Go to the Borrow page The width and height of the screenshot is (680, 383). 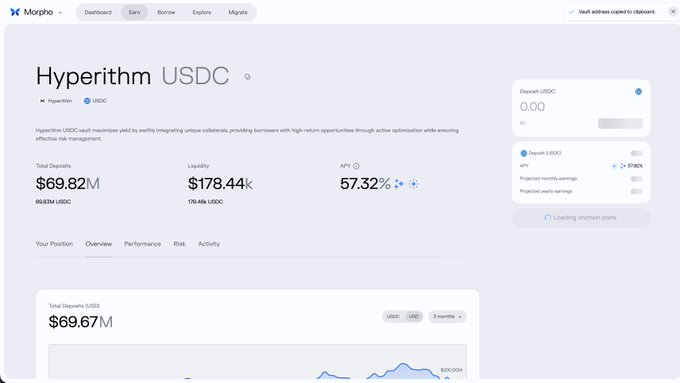[x=166, y=12]
